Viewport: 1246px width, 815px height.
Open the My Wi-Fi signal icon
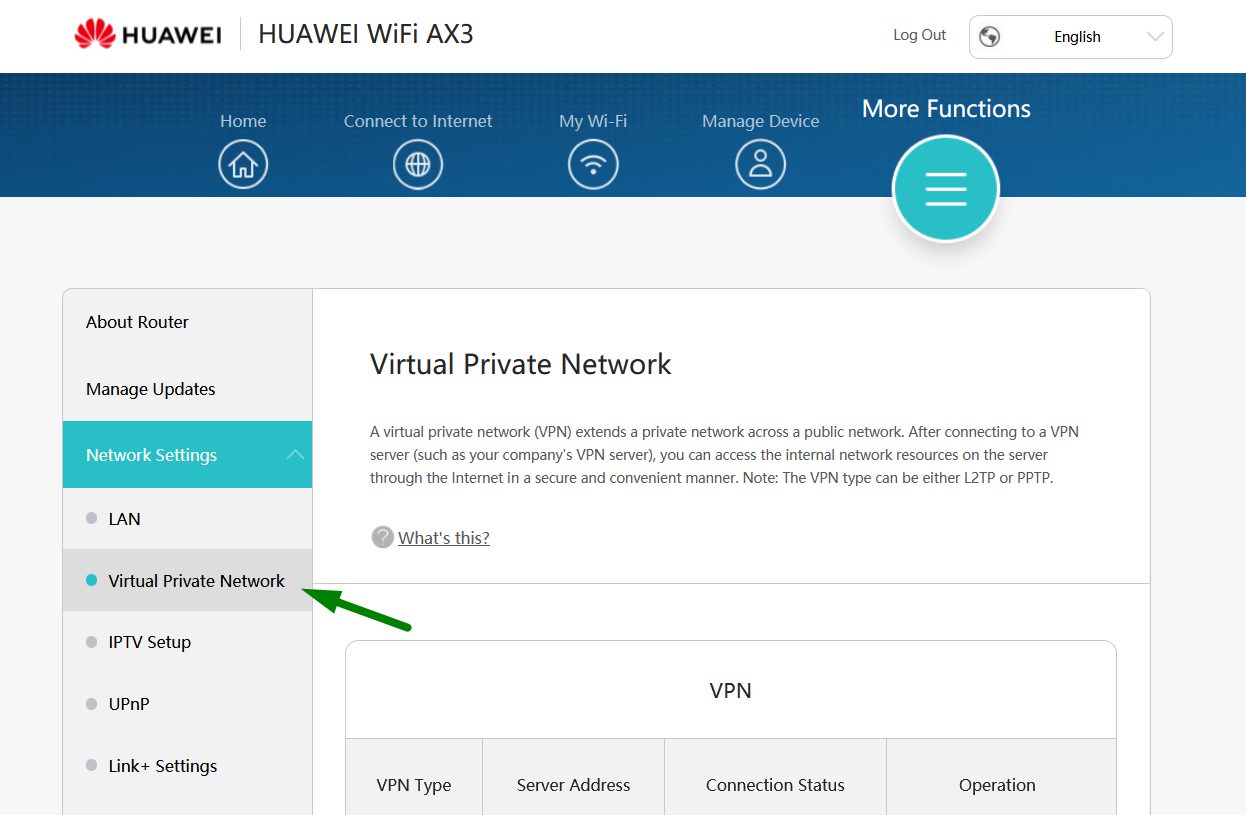(x=593, y=164)
